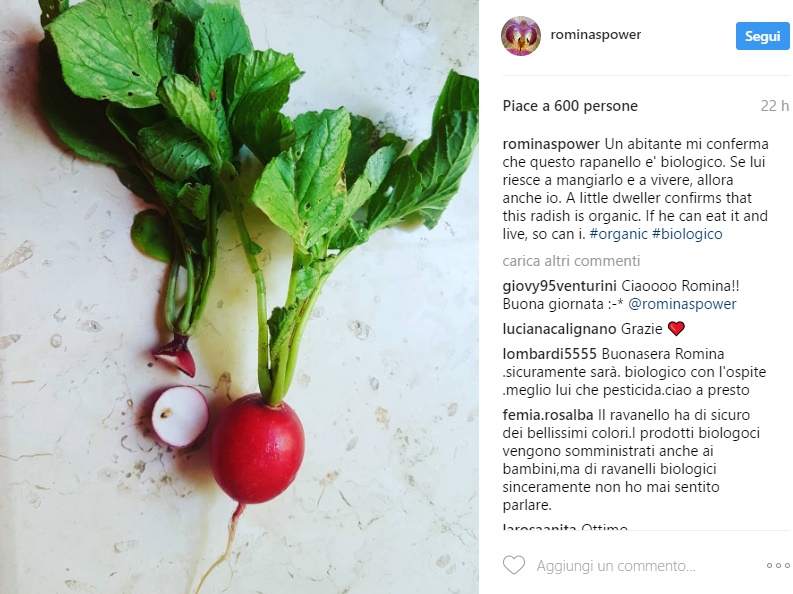Click the rominaspower name in caption
Viewport: 793px width, 594px height.
(x=551, y=144)
